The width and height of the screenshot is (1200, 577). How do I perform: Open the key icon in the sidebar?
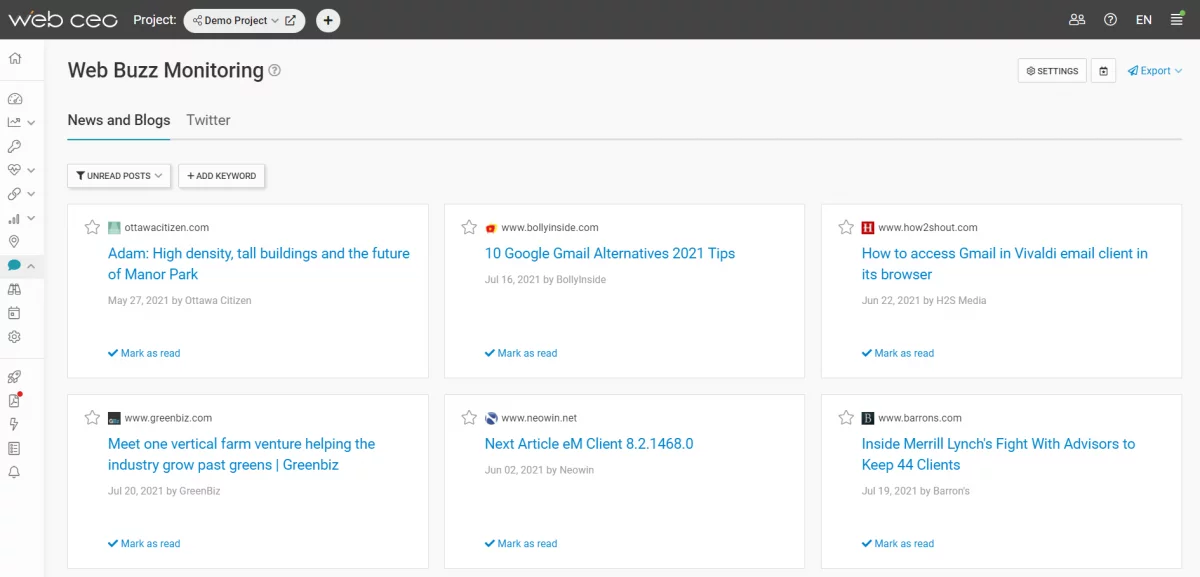(14, 146)
